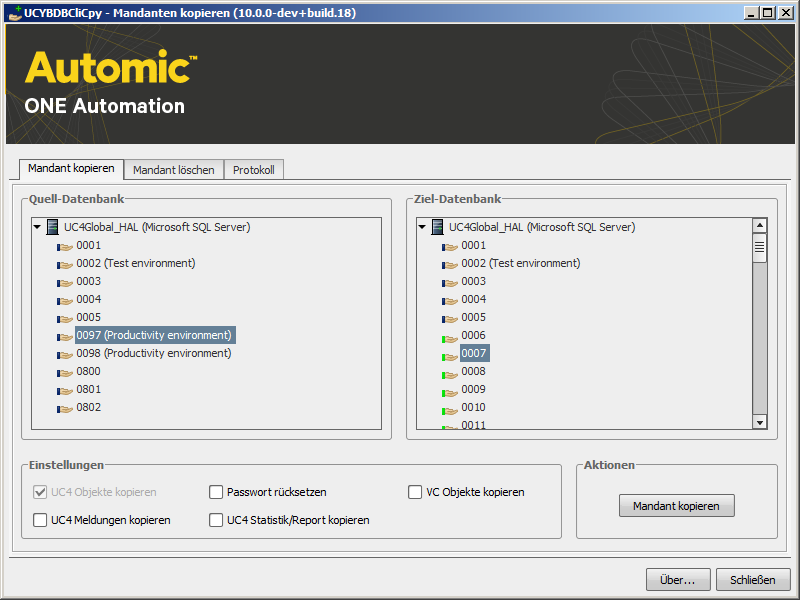Pick source client 0800
The image size is (800, 600).
tap(89, 371)
